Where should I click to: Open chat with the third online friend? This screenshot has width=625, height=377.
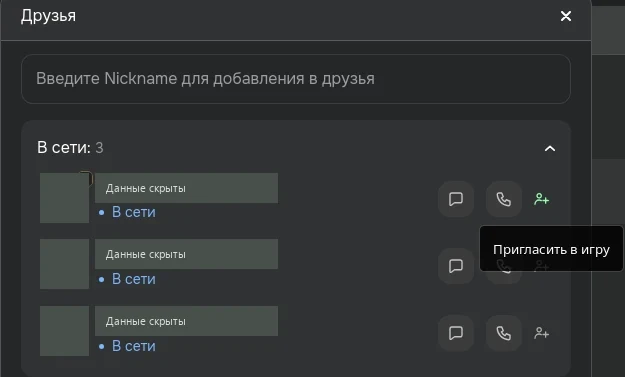click(x=456, y=333)
